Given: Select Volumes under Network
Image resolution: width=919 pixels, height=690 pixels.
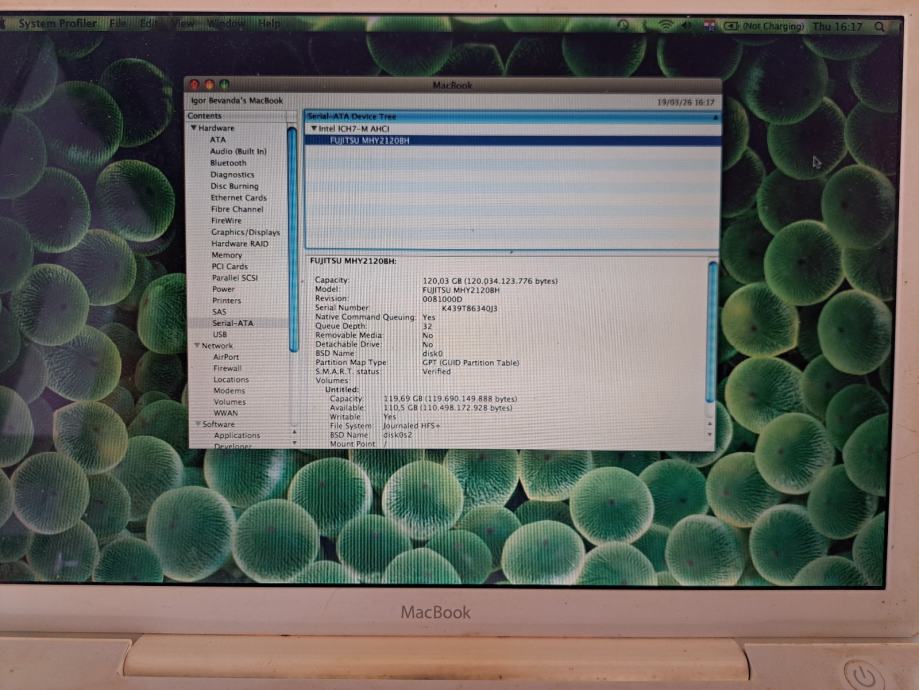Looking at the screenshot, I should [x=230, y=402].
